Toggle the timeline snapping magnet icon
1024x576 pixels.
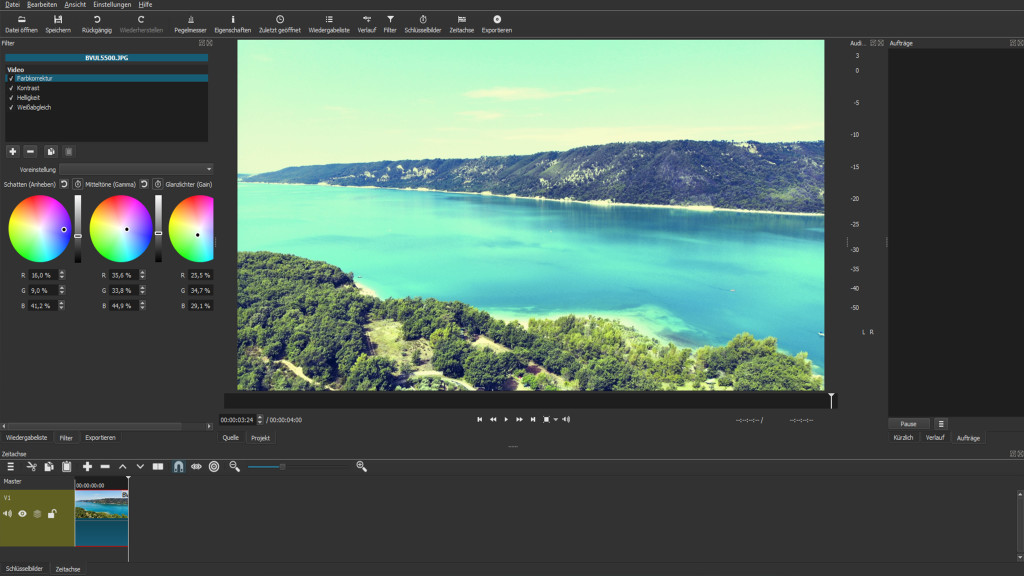point(178,466)
